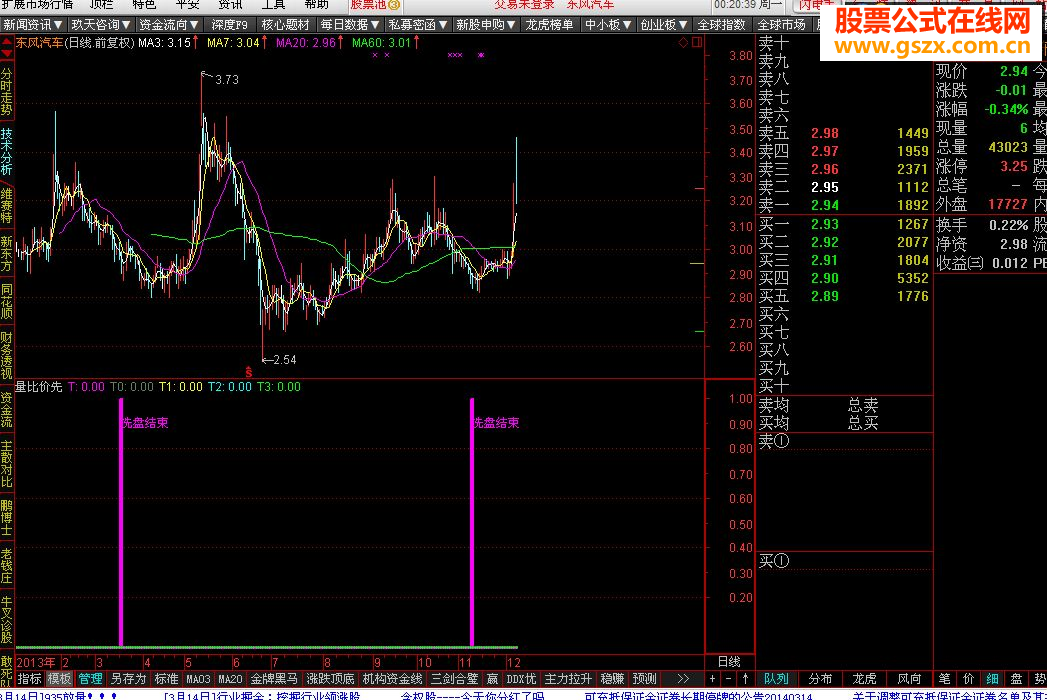The image size is (1047, 700).
Task: Open the 资讯 menu in the menu bar
Action: (x=230, y=5)
